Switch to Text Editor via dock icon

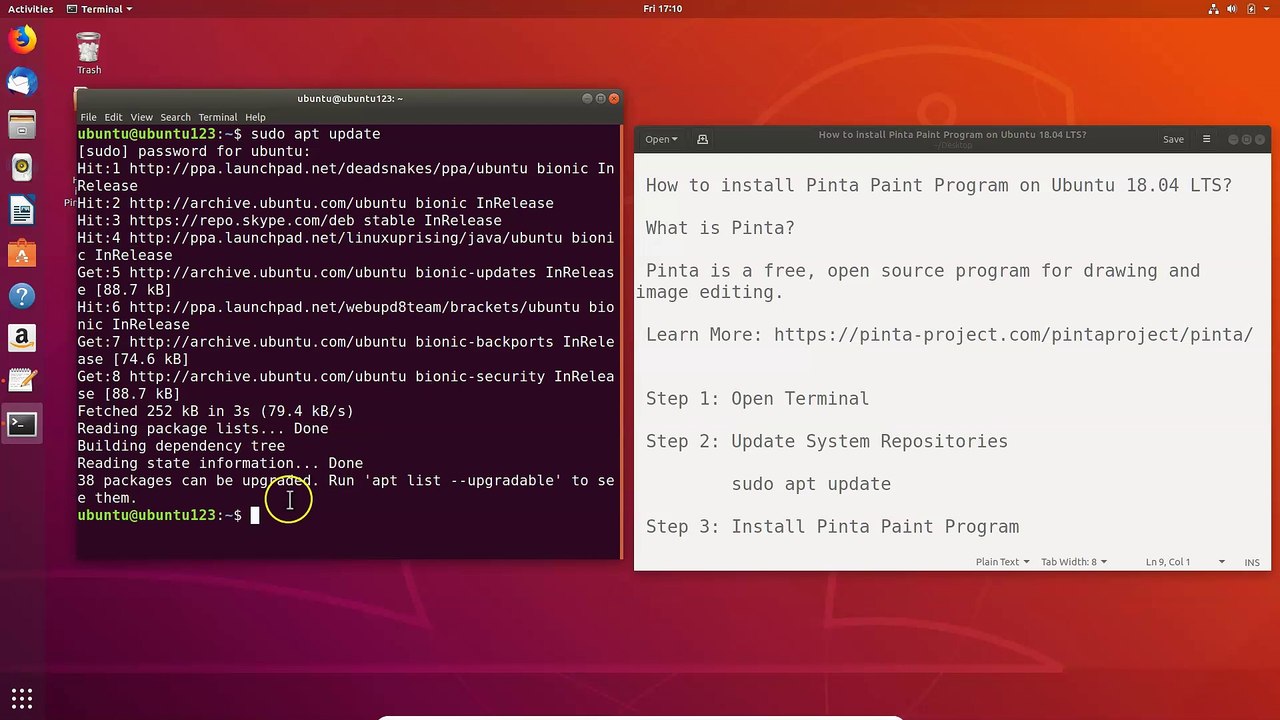(x=22, y=381)
